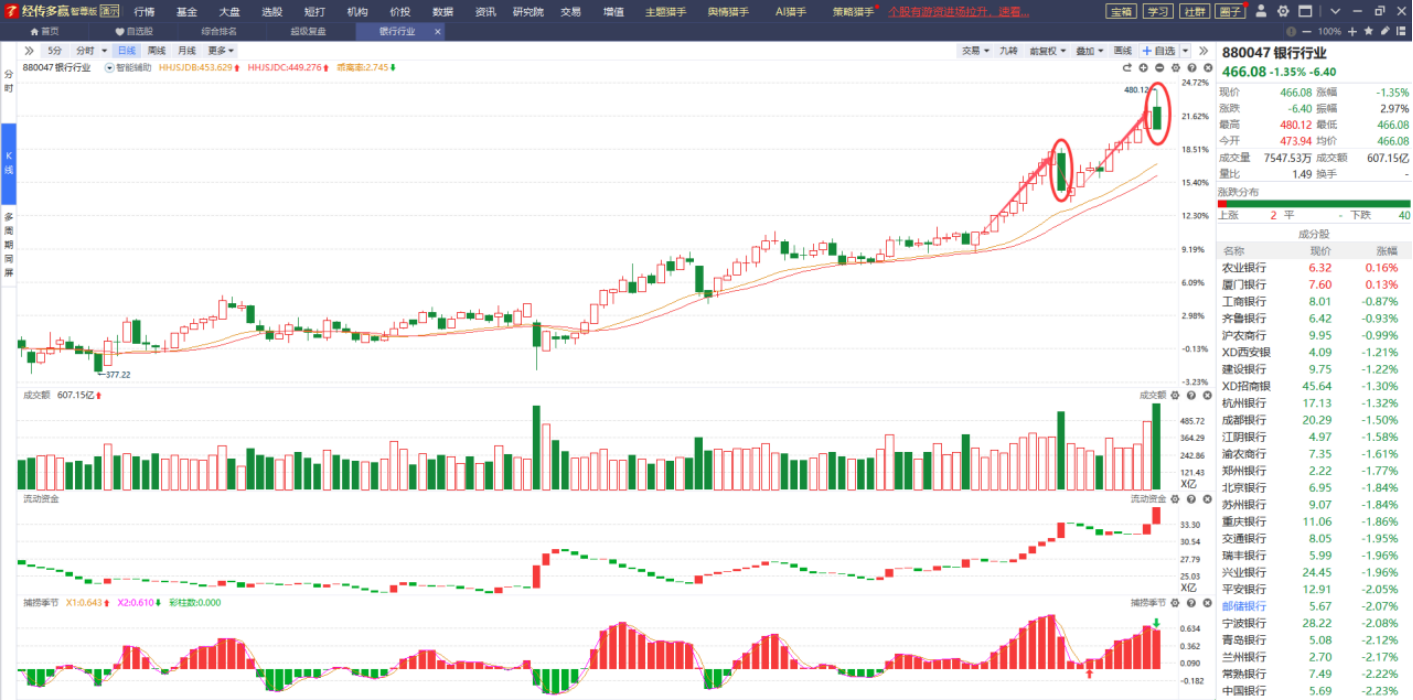Image resolution: width=1413 pixels, height=700 pixels.
Task: Close the 流动资金 indicator panel
Action: 1206,498
